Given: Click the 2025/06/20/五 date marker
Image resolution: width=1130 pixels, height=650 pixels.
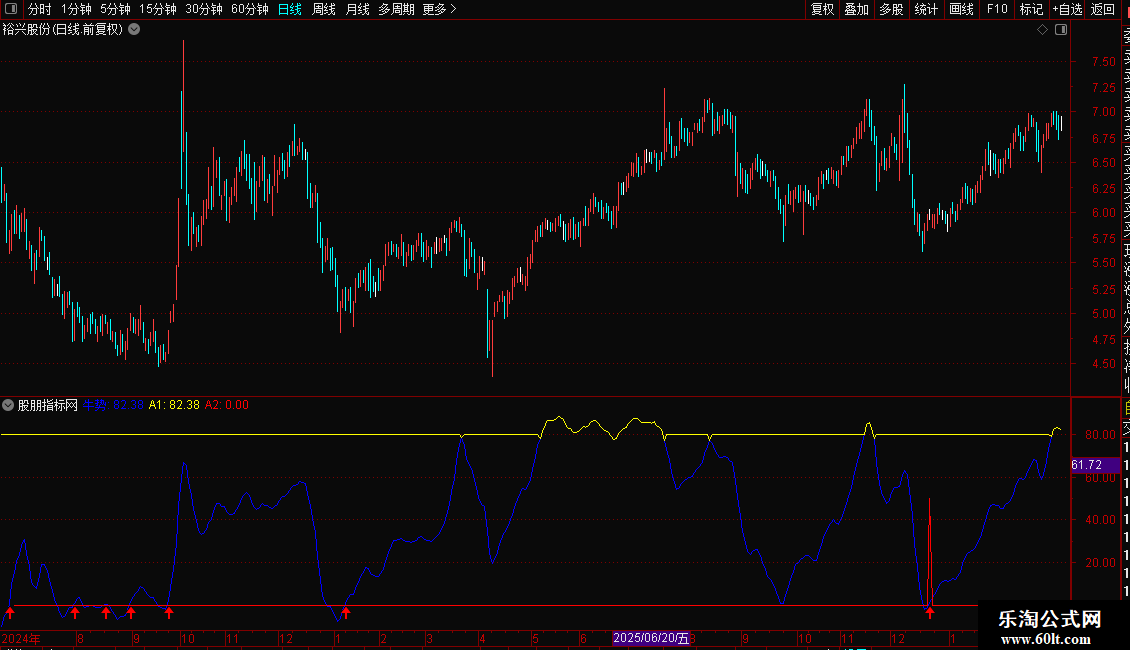Looking at the screenshot, I should (x=651, y=638).
